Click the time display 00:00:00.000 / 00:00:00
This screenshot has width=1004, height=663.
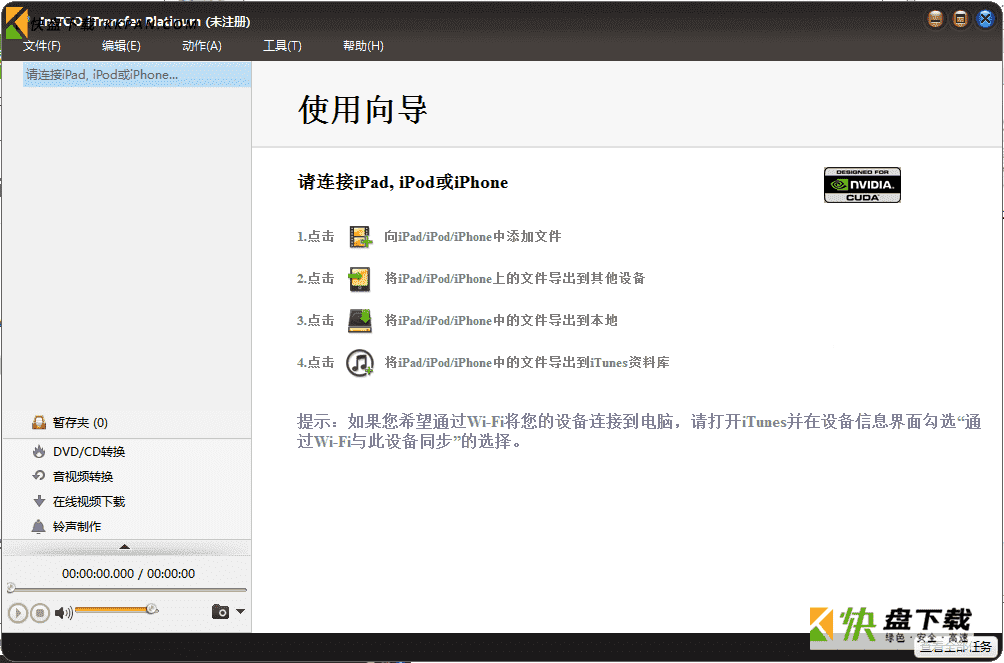point(128,574)
